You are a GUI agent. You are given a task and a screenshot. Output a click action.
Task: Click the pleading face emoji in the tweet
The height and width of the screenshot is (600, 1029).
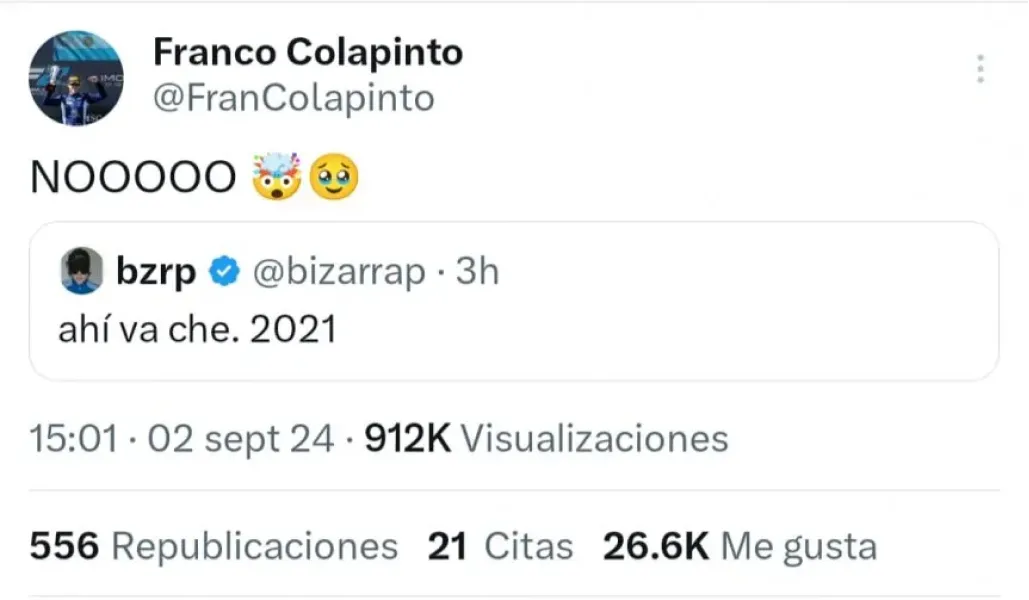point(337,177)
